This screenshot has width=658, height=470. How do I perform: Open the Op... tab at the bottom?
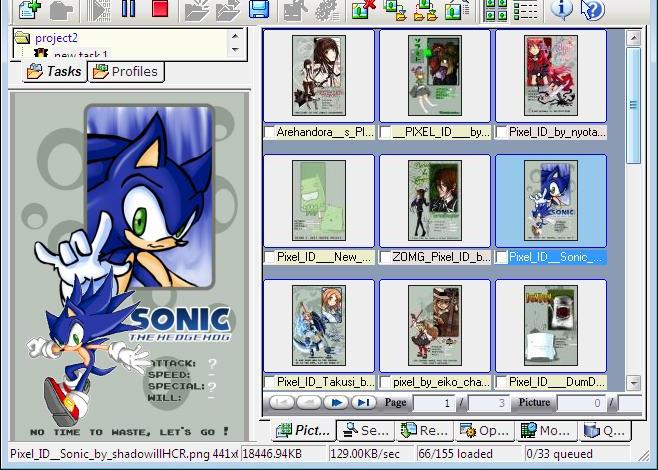pos(485,430)
